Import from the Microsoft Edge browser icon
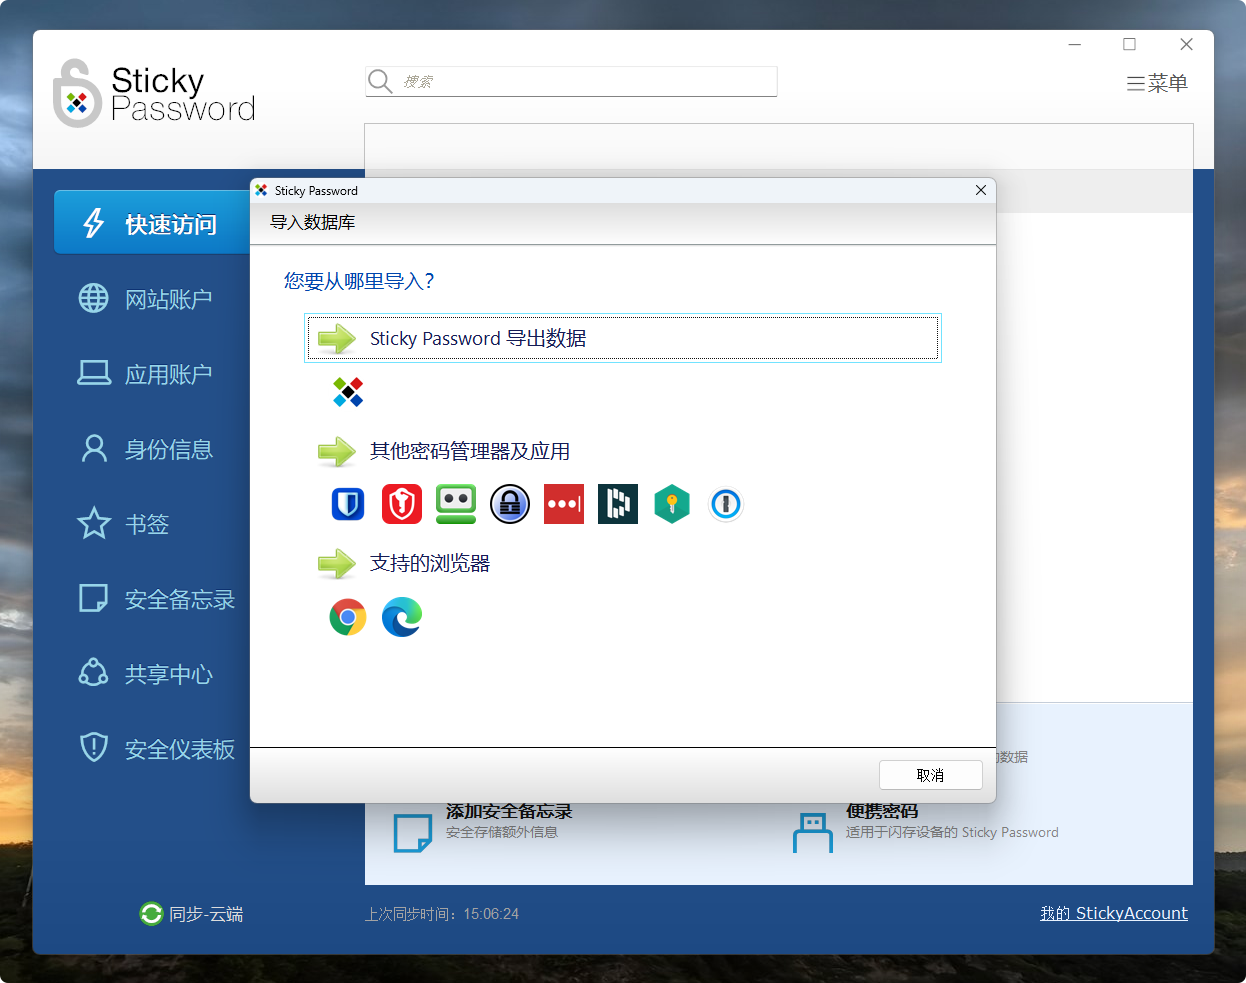 [x=402, y=617]
